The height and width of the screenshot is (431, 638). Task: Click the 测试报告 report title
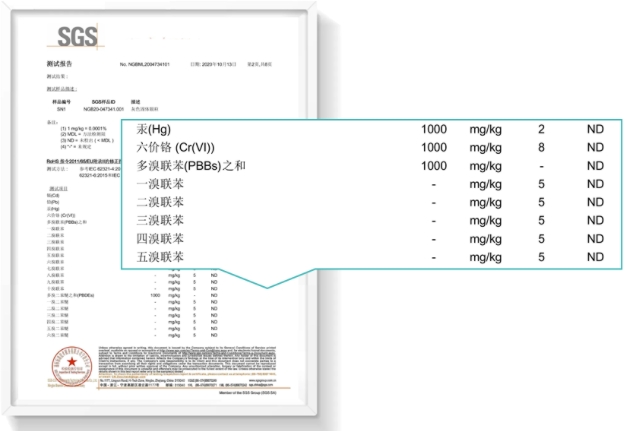click(62, 65)
